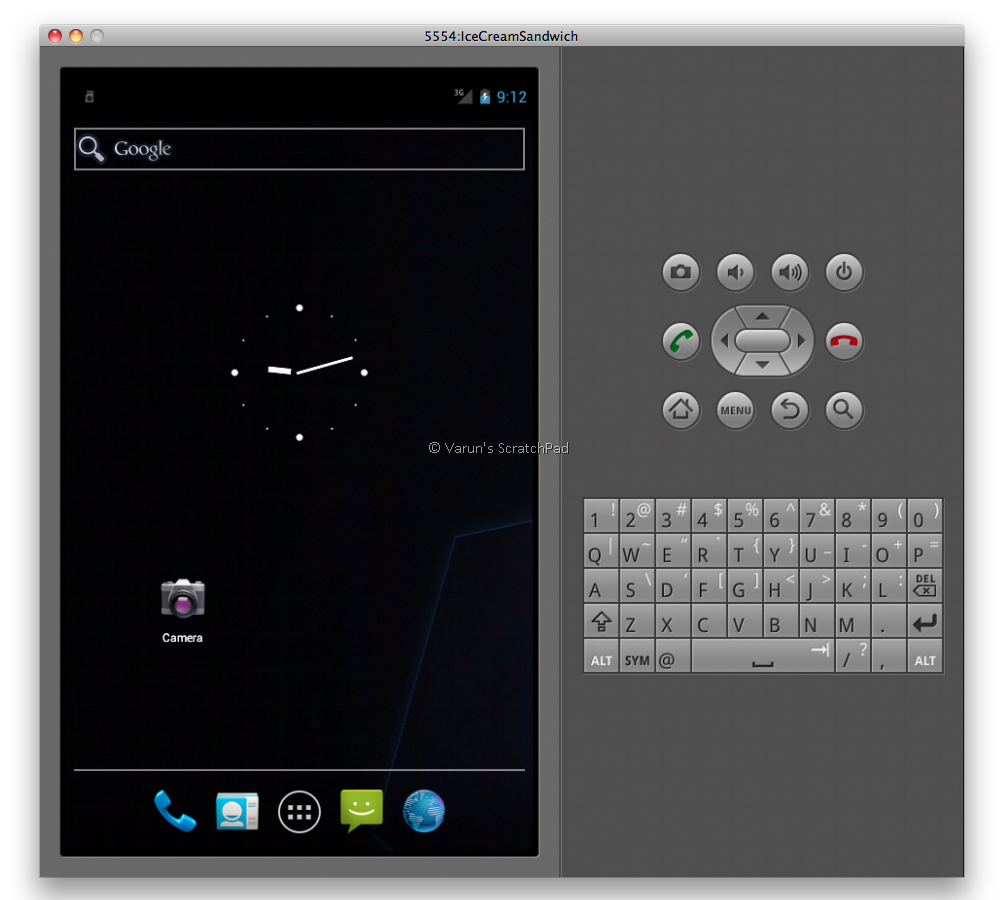Click the Shift arrow key
This screenshot has height=900, width=1004.
601,621
